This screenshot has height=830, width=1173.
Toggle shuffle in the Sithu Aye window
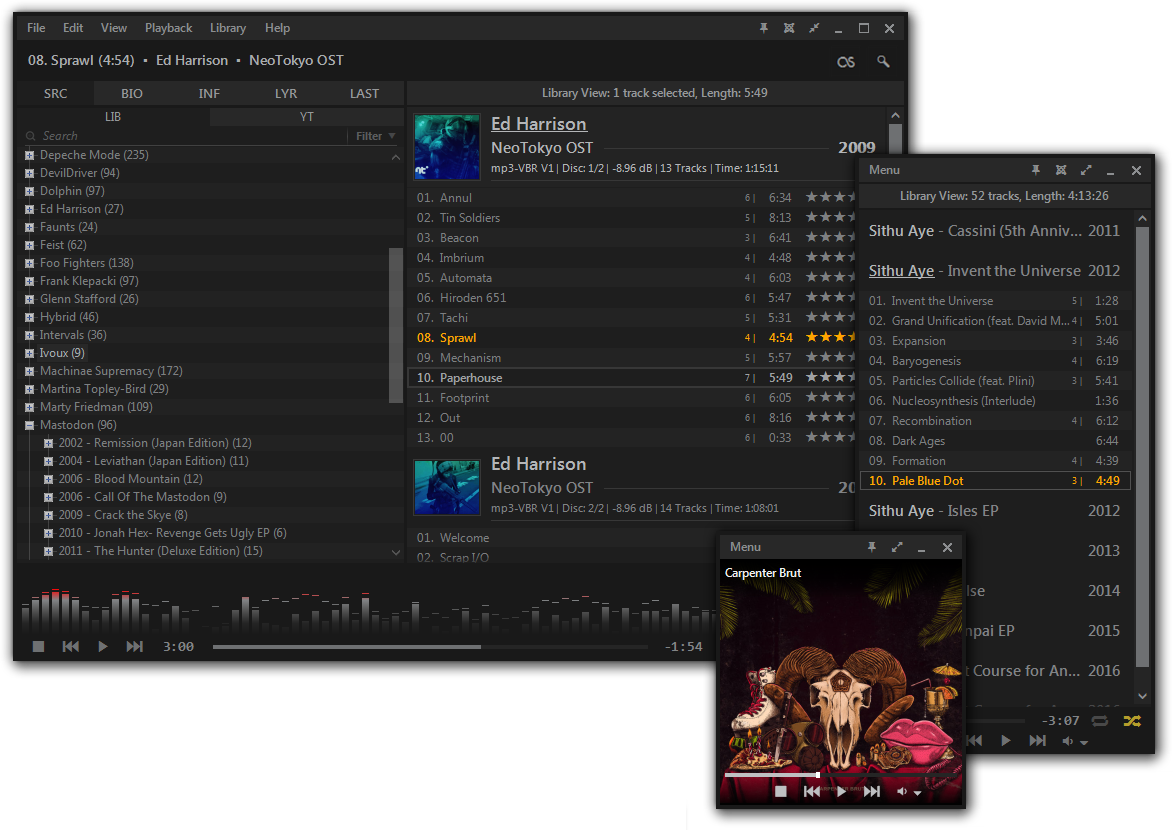pyautogui.click(x=1131, y=721)
